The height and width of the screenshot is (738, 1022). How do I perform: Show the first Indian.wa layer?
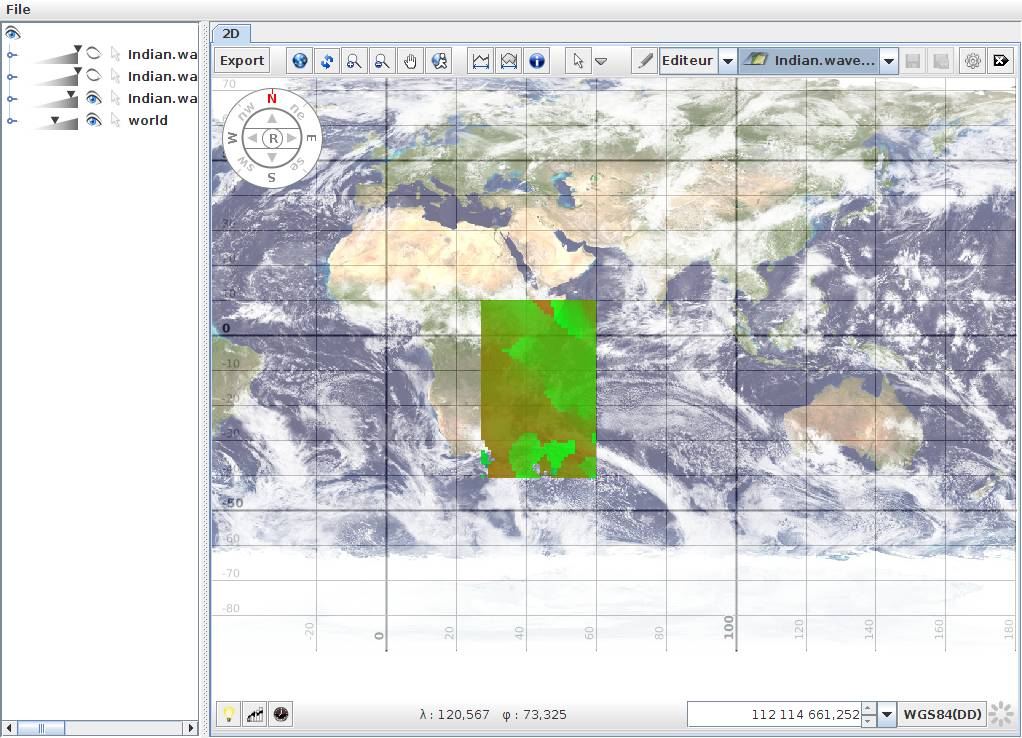coord(93,53)
